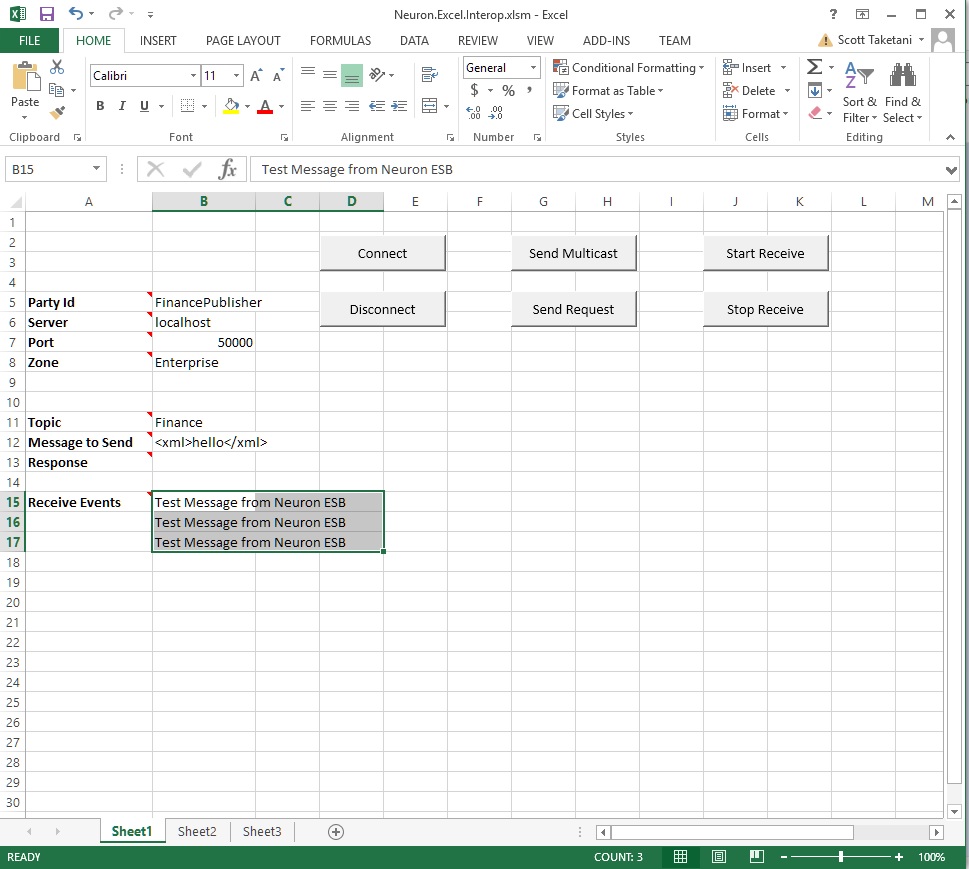This screenshot has height=869, width=969.
Task: Click the Paste clipboard icon
Action: (25, 77)
